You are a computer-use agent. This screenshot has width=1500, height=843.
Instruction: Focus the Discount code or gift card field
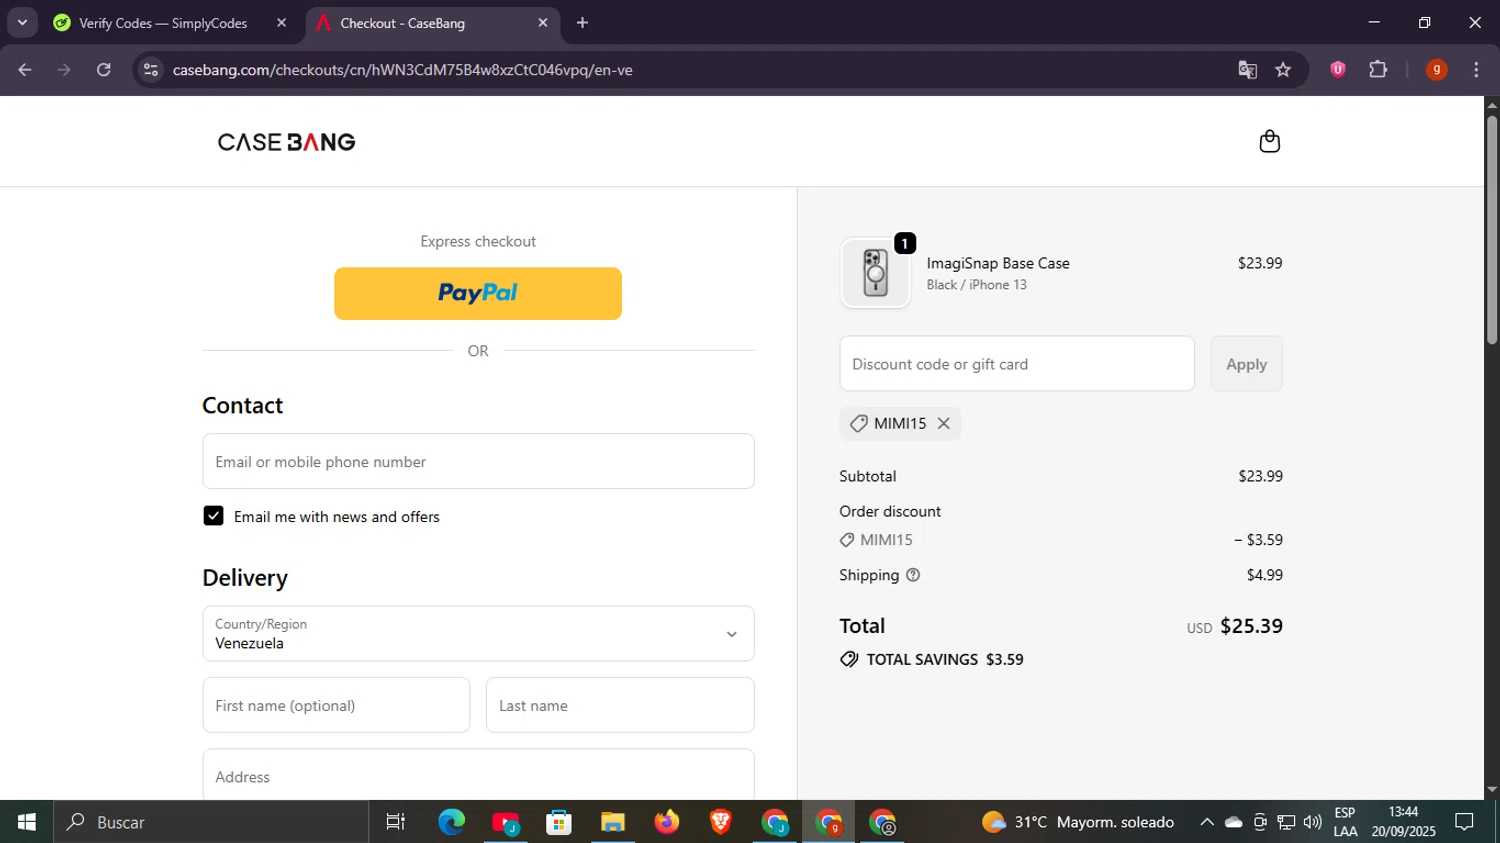point(1017,364)
